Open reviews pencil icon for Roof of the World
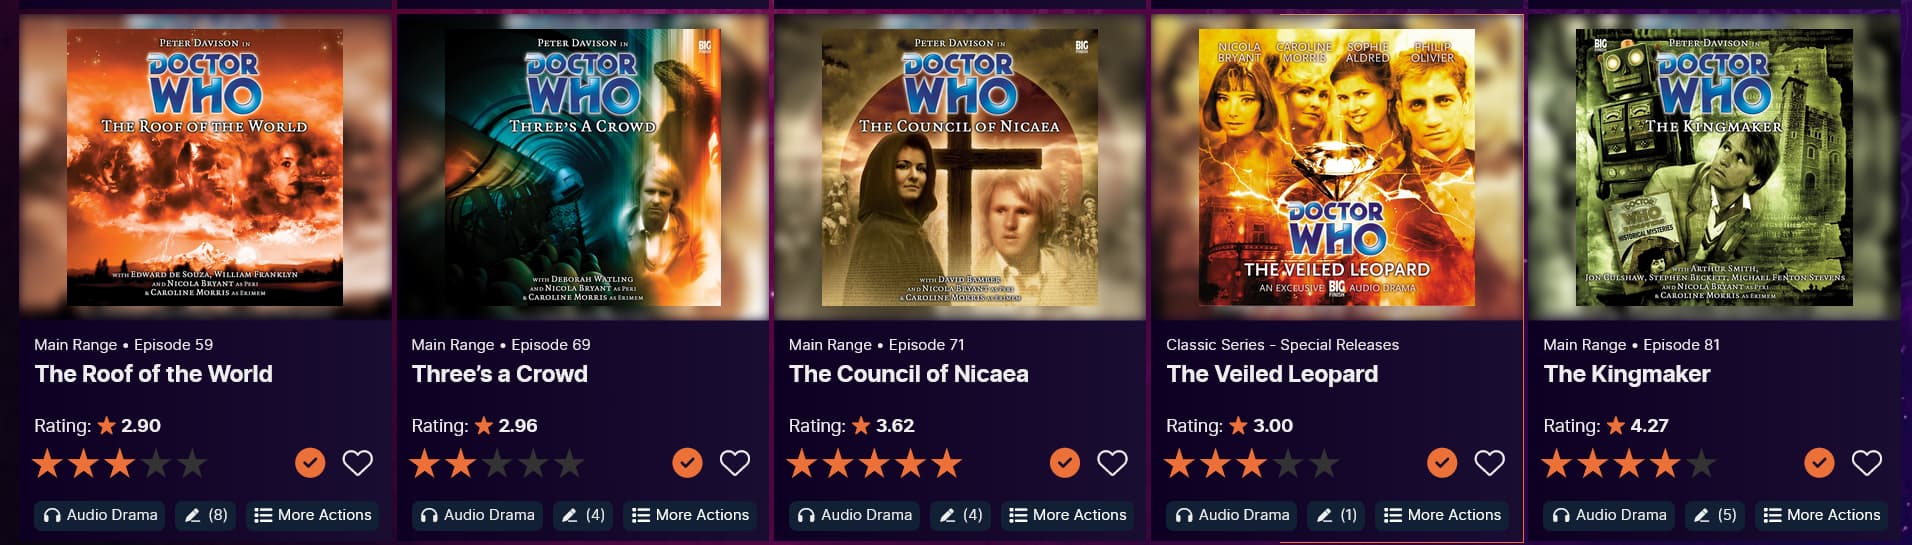Image resolution: width=1912 pixels, height=545 pixels. 206,515
